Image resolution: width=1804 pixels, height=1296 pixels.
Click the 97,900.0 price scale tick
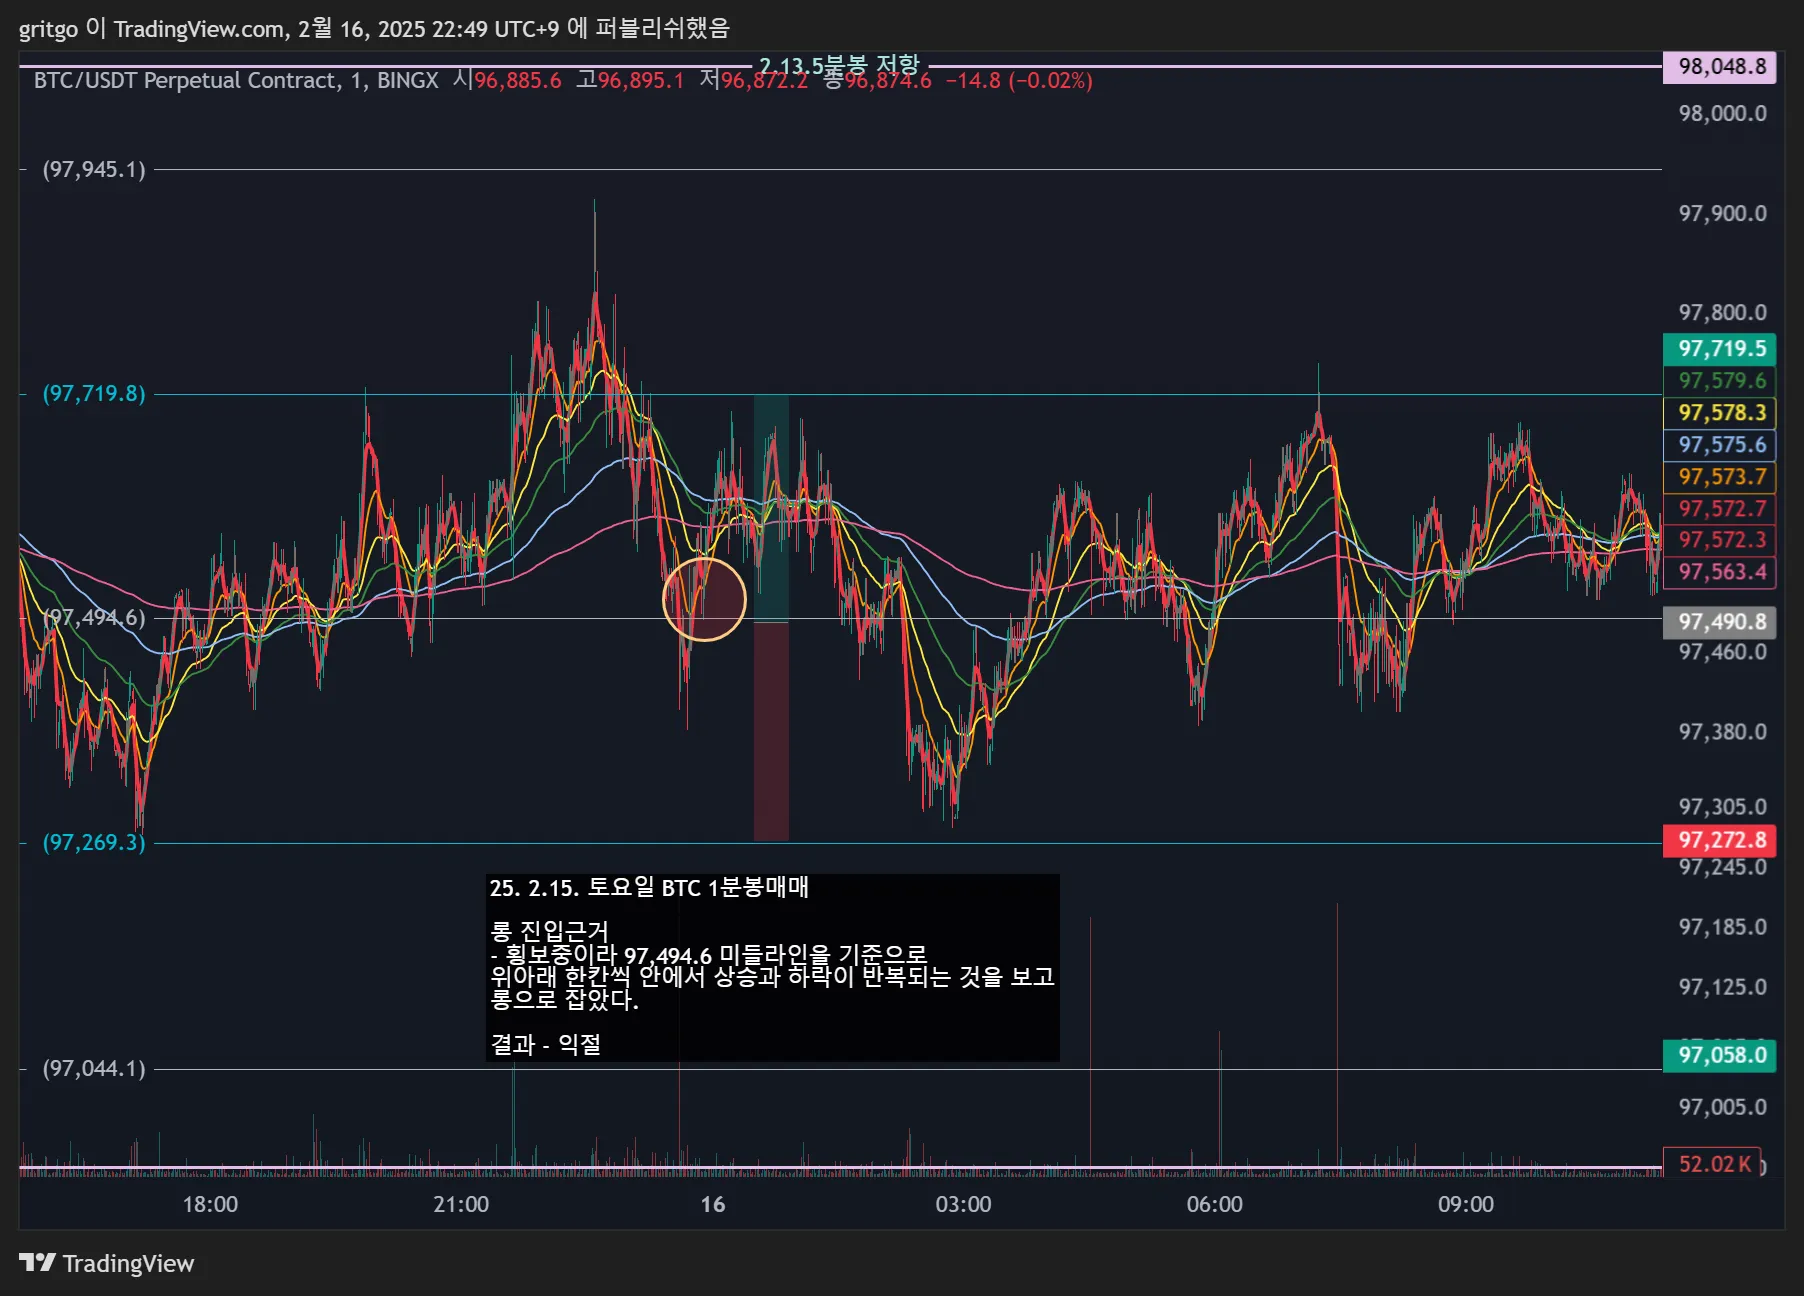coord(1722,213)
